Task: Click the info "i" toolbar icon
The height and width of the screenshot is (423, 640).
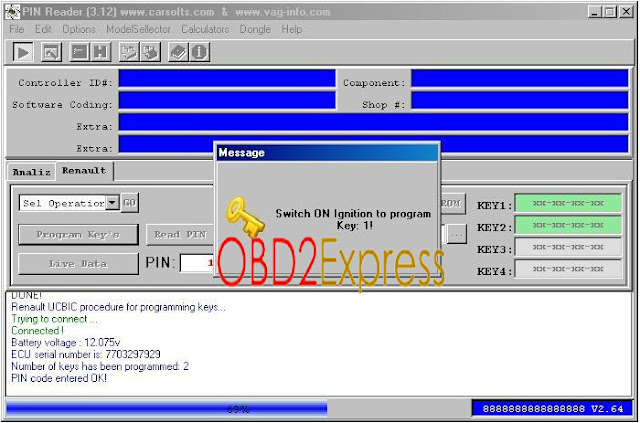Action: (x=200, y=52)
